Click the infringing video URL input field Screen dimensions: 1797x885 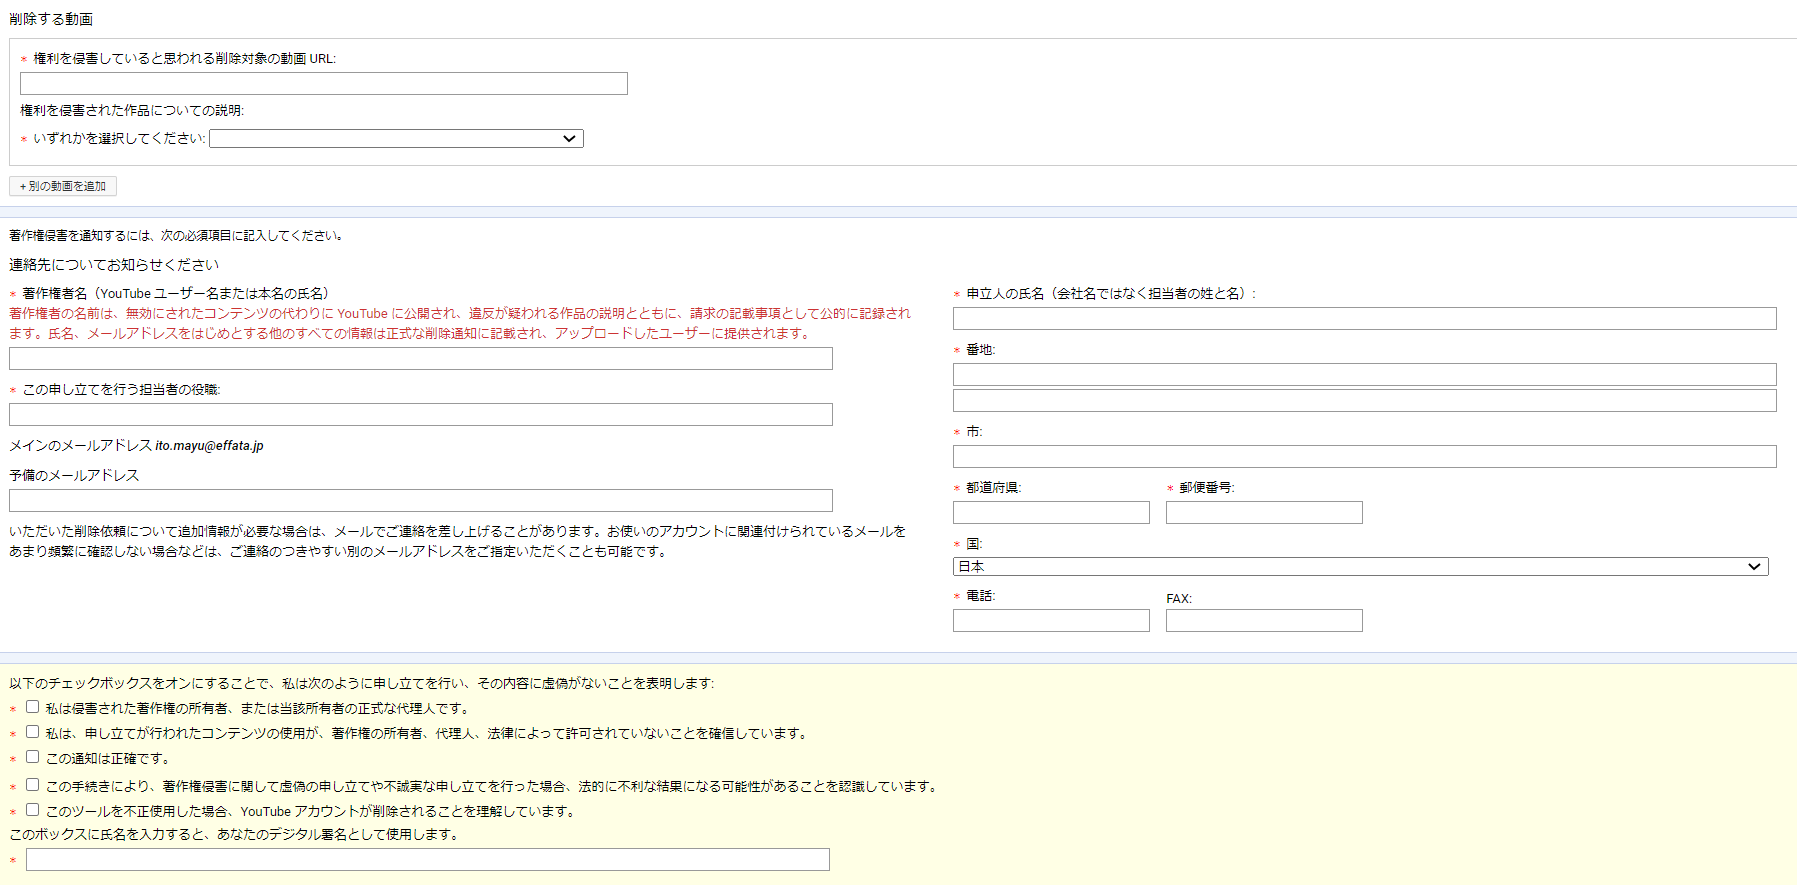(x=324, y=83)
